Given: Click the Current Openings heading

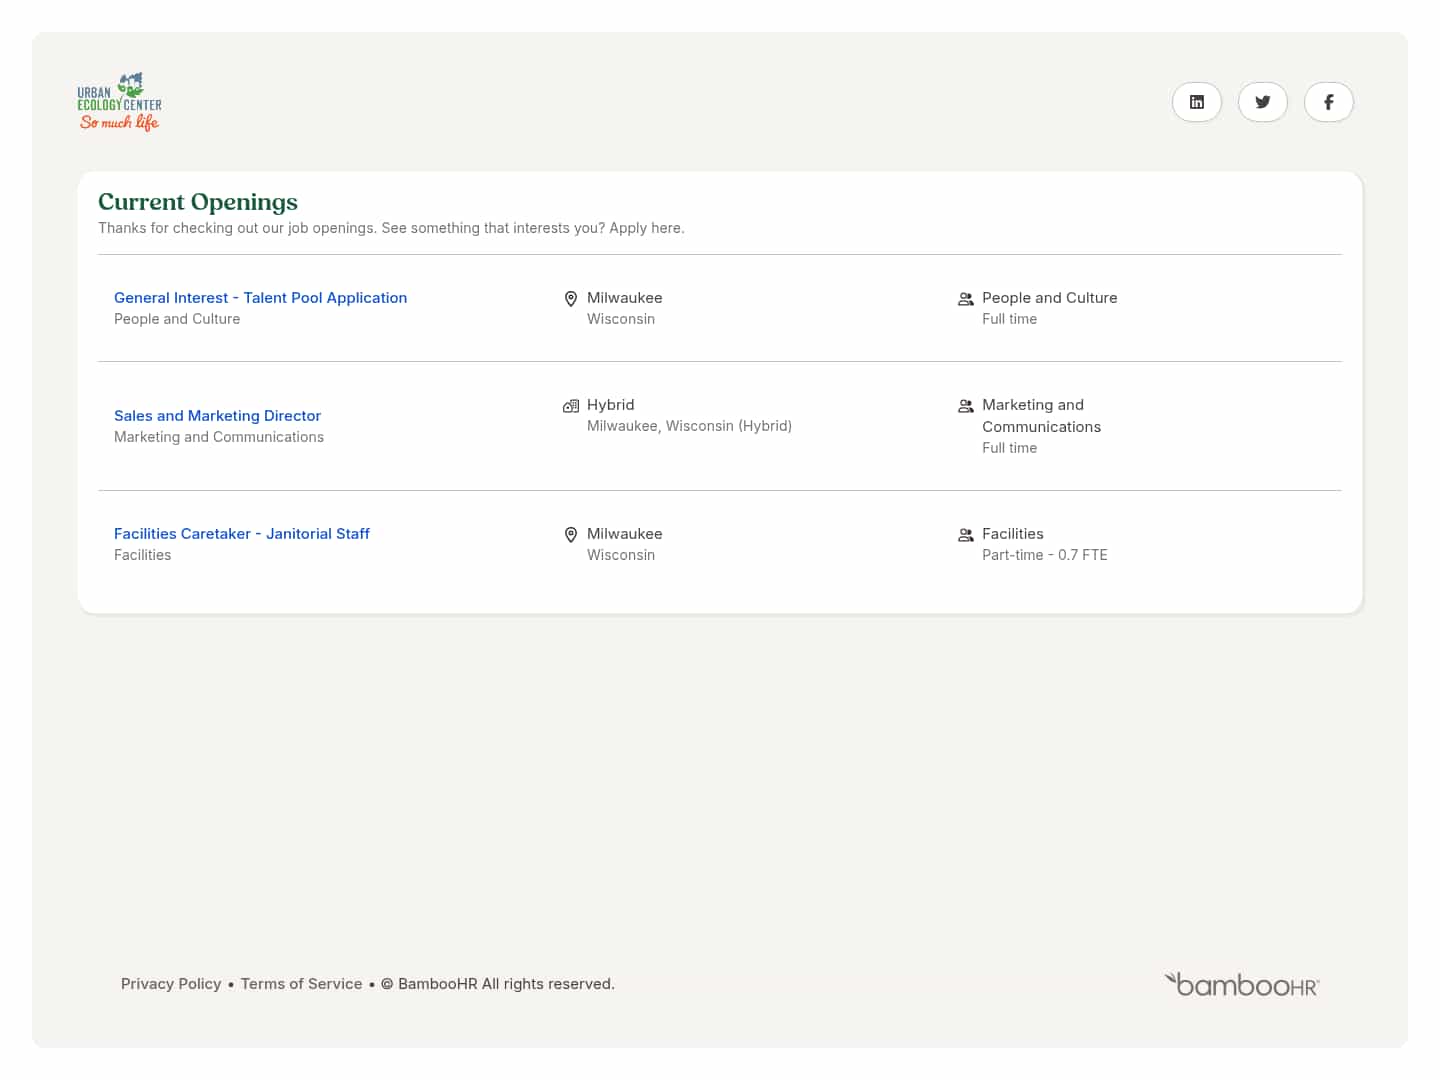Looking at the screenshot, I should point(198,202).
